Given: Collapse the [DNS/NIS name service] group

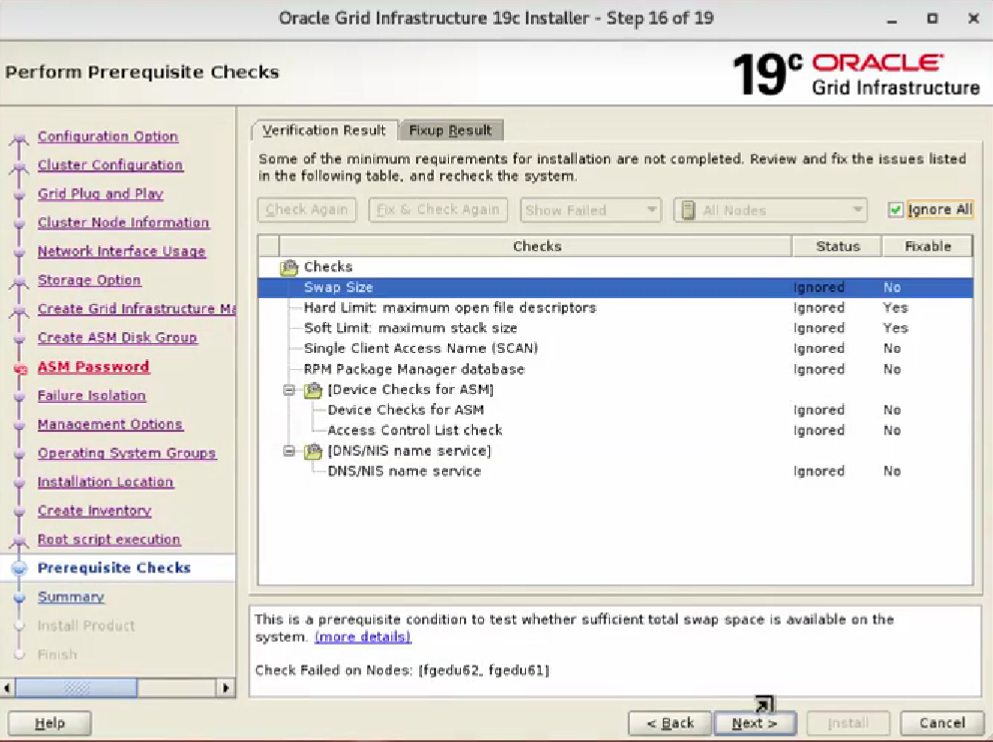Looking at the screenshot, I should tap(289, 451).
